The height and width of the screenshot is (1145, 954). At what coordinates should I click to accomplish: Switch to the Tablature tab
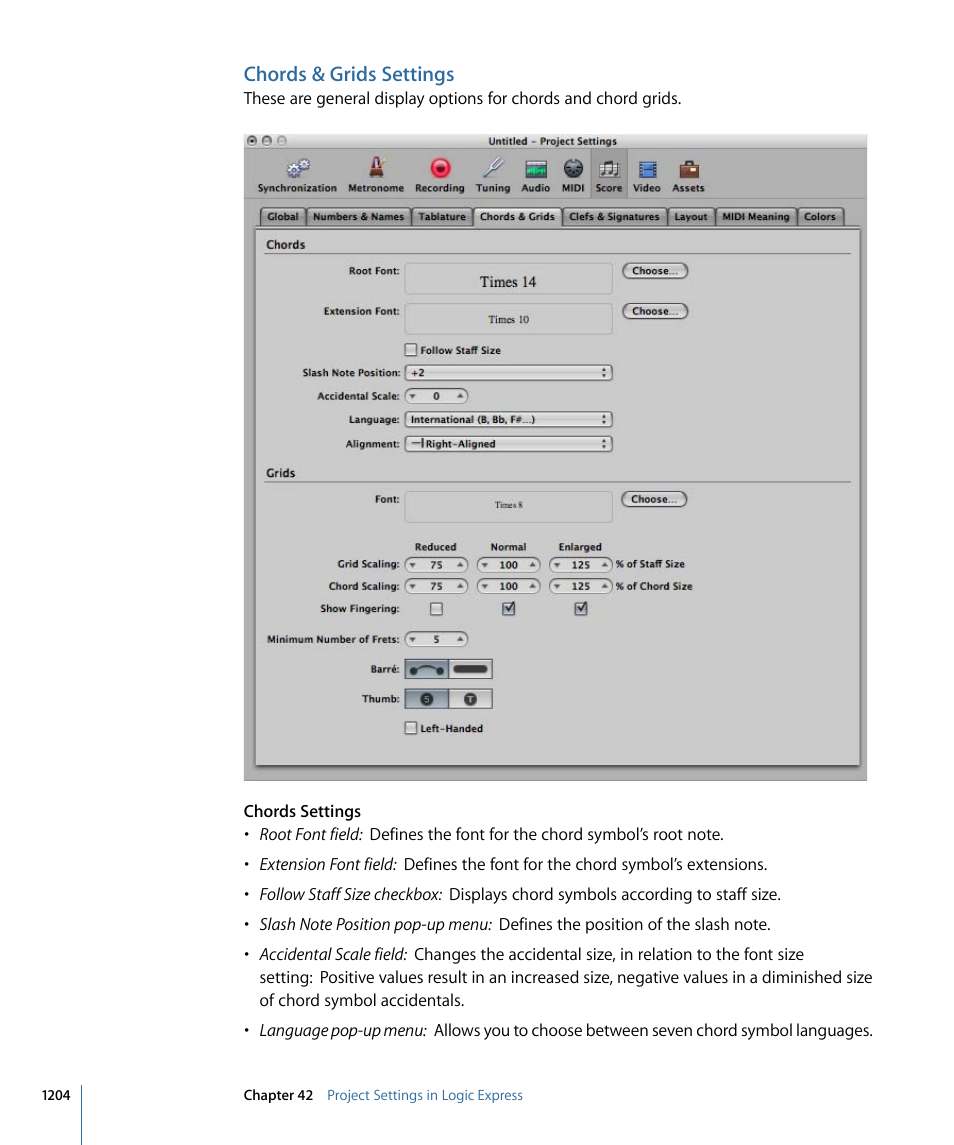coord(442,216)
